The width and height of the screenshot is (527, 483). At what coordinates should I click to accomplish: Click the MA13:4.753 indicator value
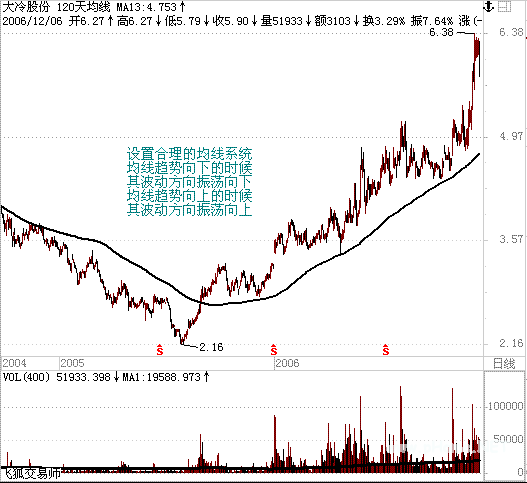(147, 7)
